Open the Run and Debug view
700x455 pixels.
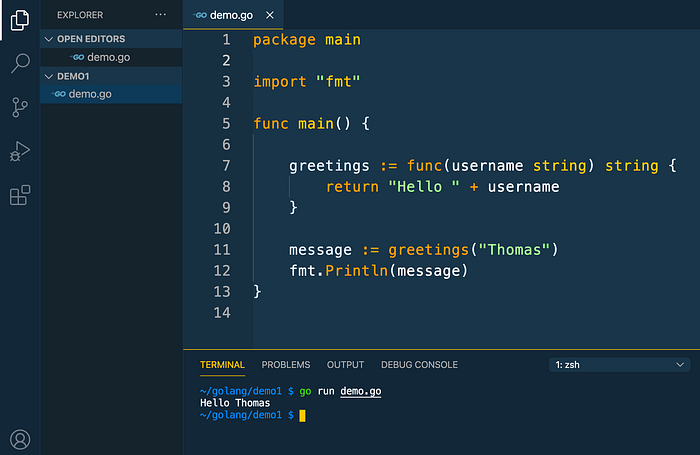pos(20,151)
